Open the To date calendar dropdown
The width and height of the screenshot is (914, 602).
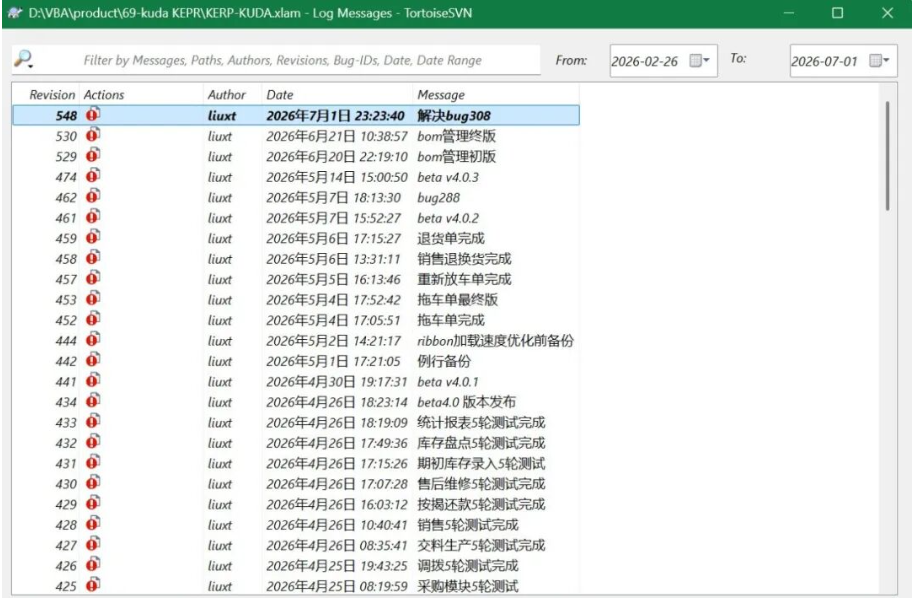[878, 61]
